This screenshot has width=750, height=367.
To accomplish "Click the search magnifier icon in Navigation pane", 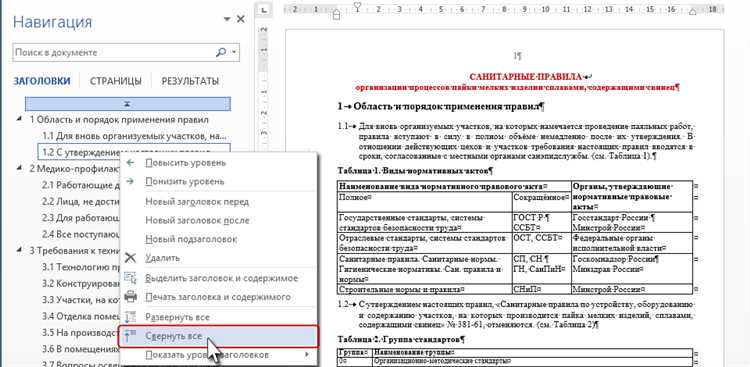I will tap(221, 53).
